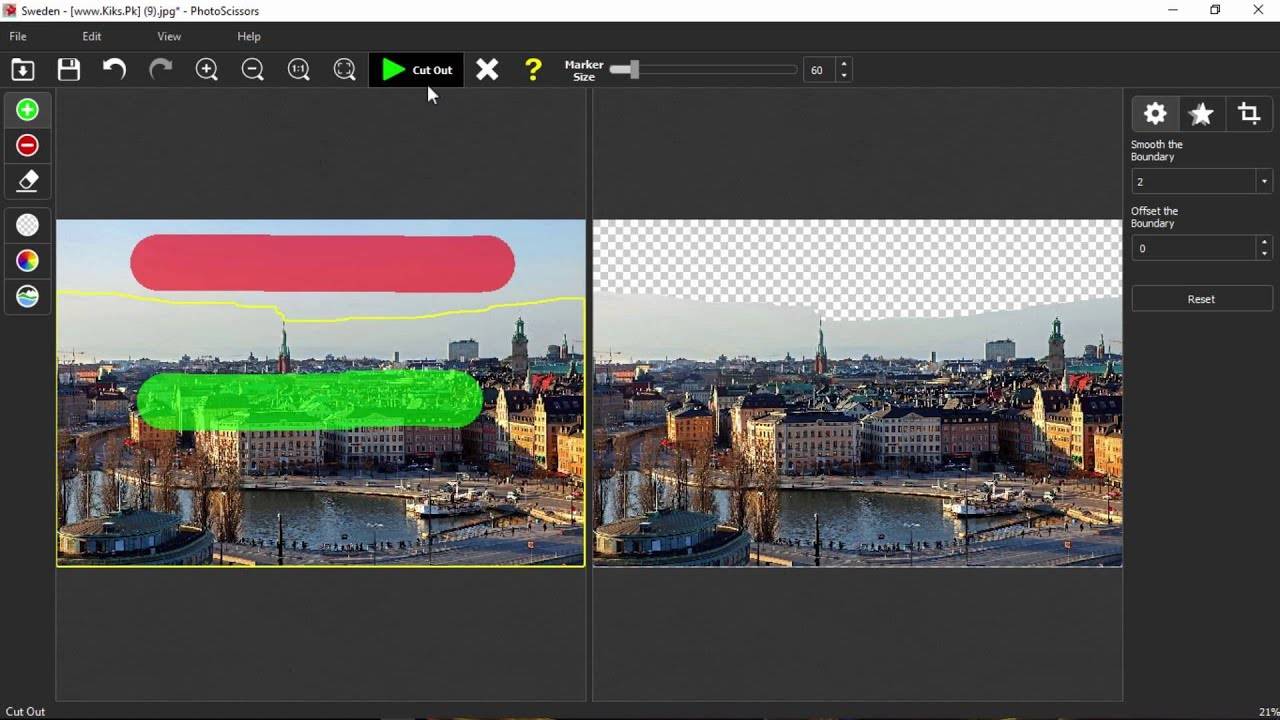Increase marker size using the up arrow

(844, 64)
